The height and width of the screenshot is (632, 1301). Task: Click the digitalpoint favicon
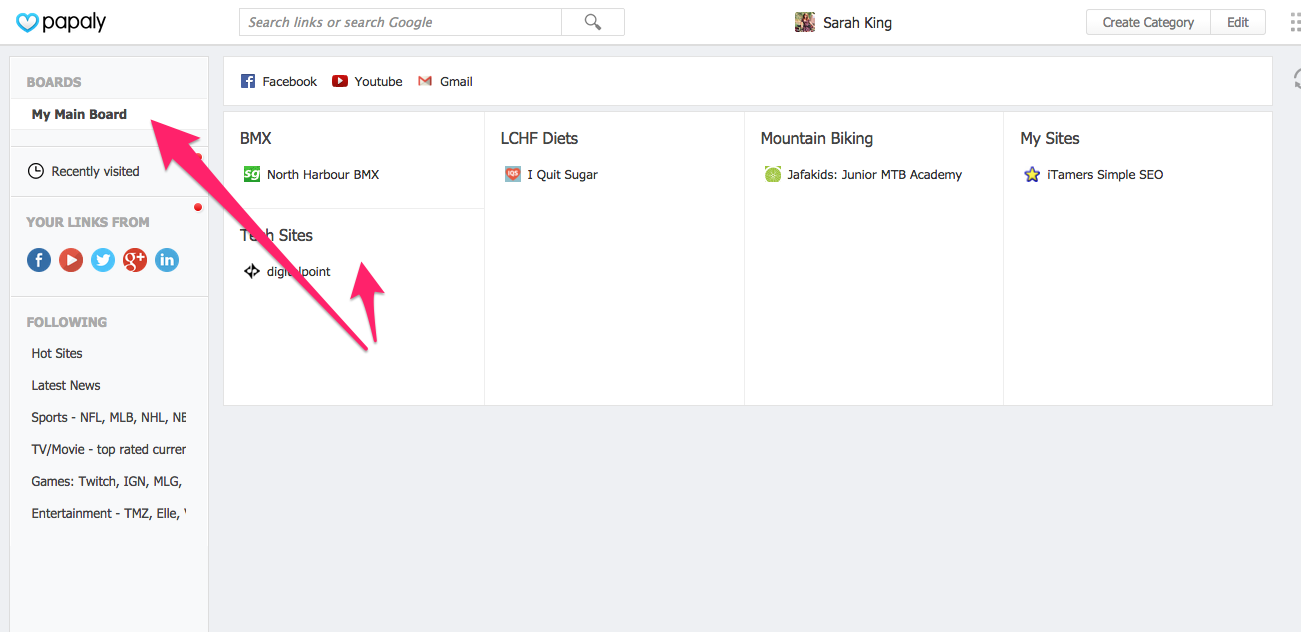[x=252, y=271]
